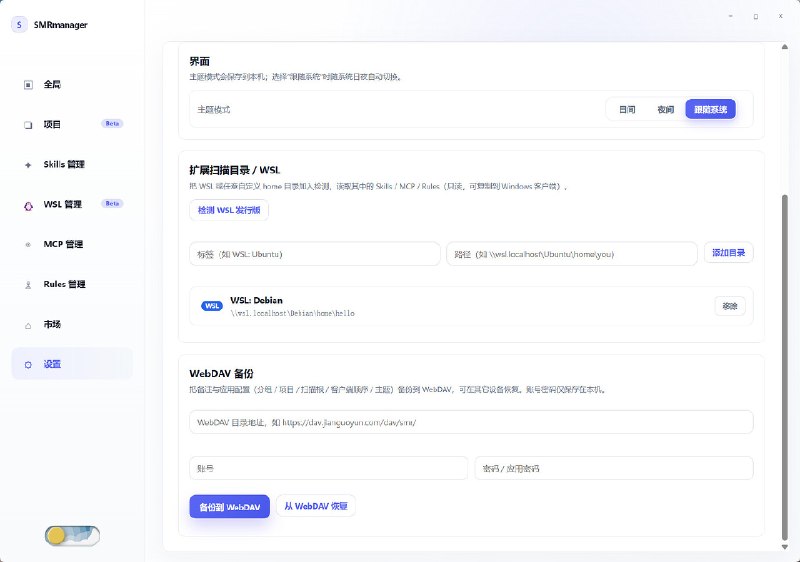Image resolution: width=800 pixels, height=562 pixels.
Task: Click the scrollbar down arrow
Action: (785, 547)
